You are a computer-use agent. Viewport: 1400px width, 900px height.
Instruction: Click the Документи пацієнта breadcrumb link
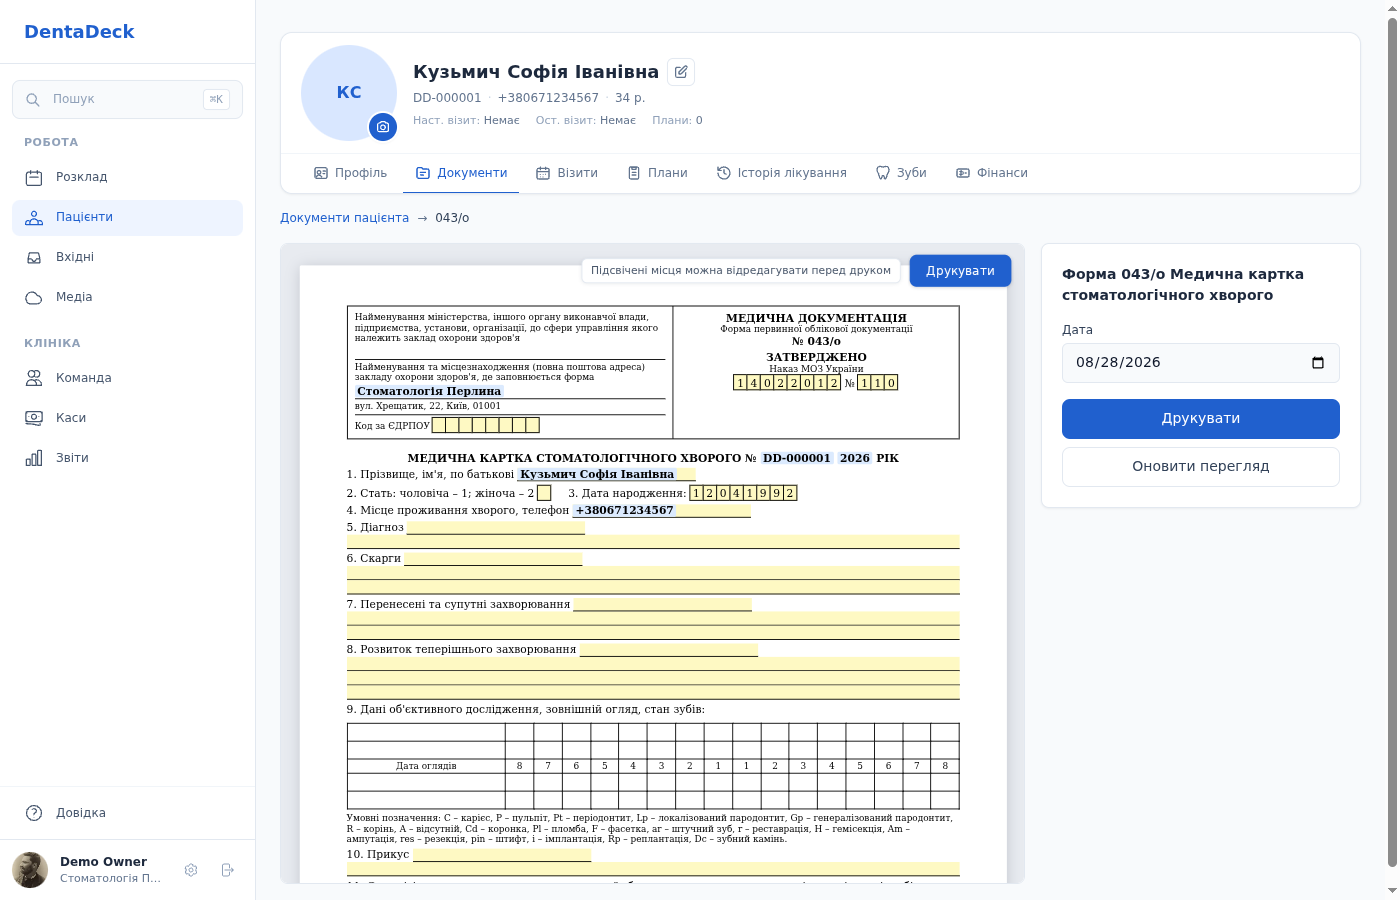coord(344,218)
